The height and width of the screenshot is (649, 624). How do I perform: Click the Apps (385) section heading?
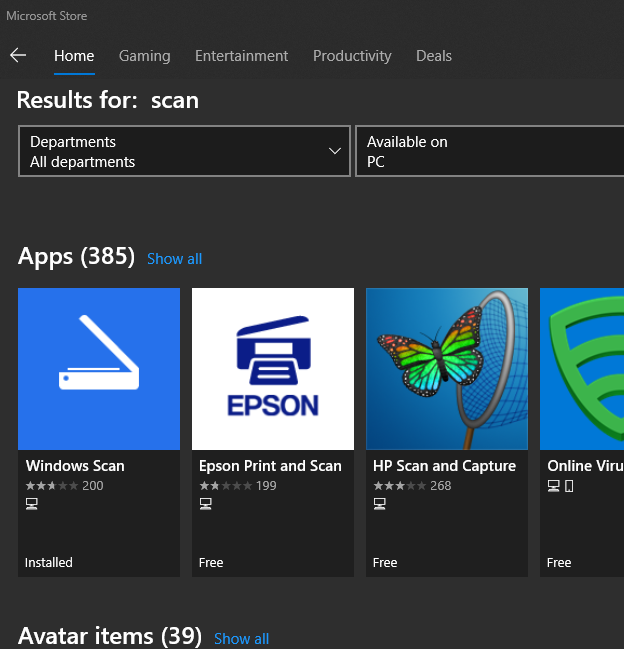pos(76,256)
